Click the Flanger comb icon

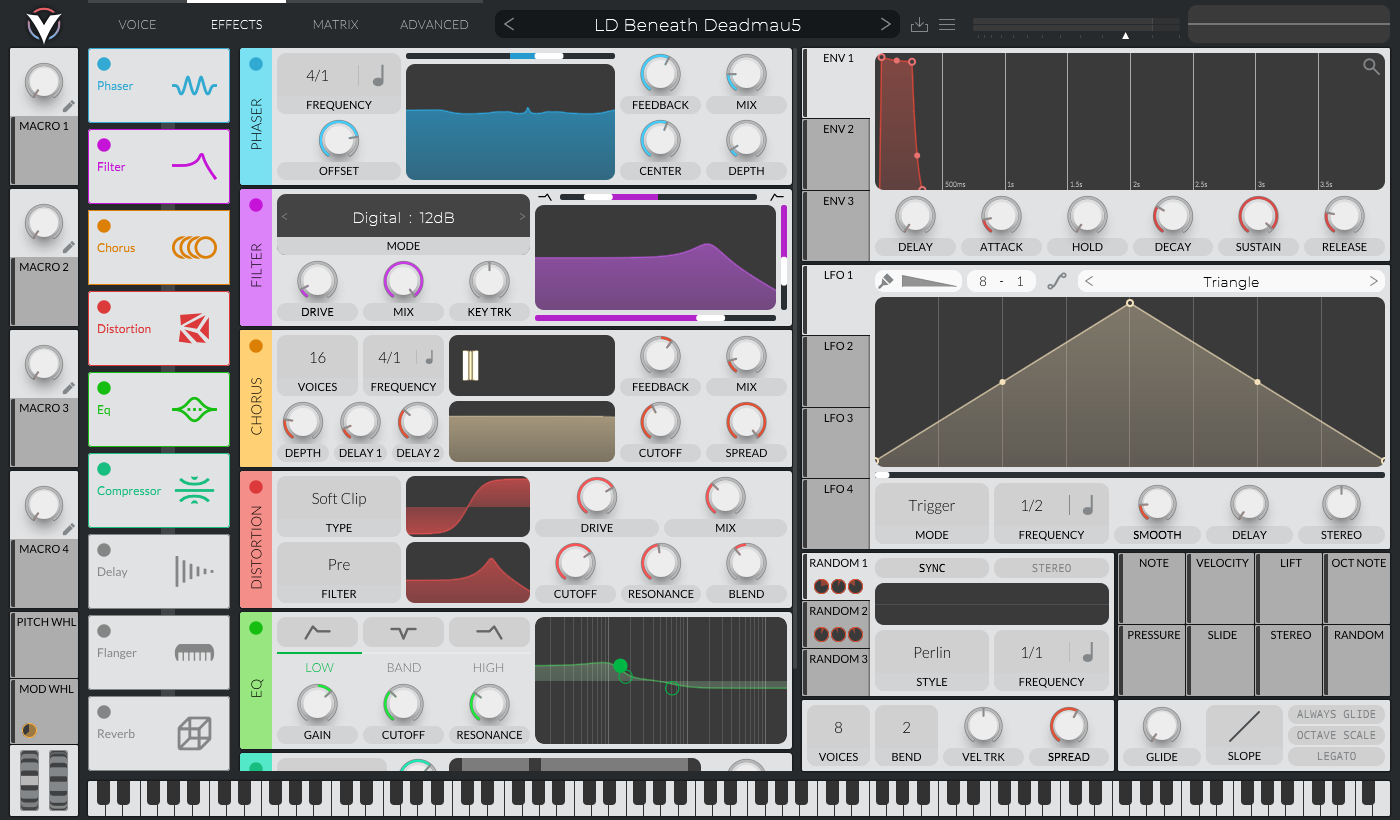point(194,652)
